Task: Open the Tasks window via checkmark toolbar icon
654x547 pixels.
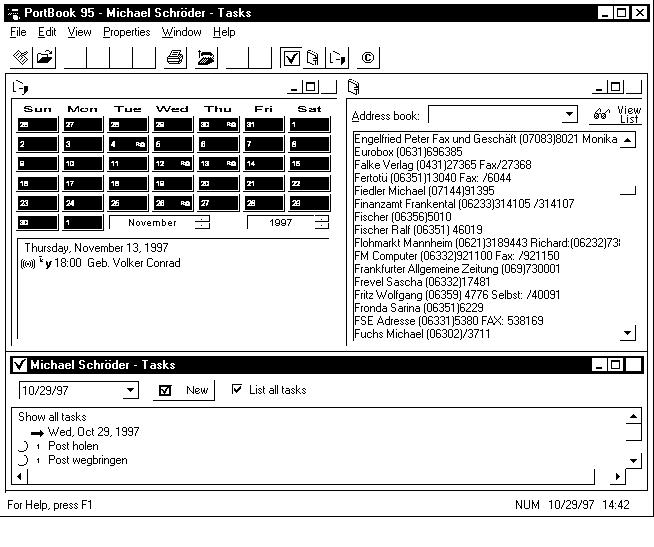Action: 291,58
